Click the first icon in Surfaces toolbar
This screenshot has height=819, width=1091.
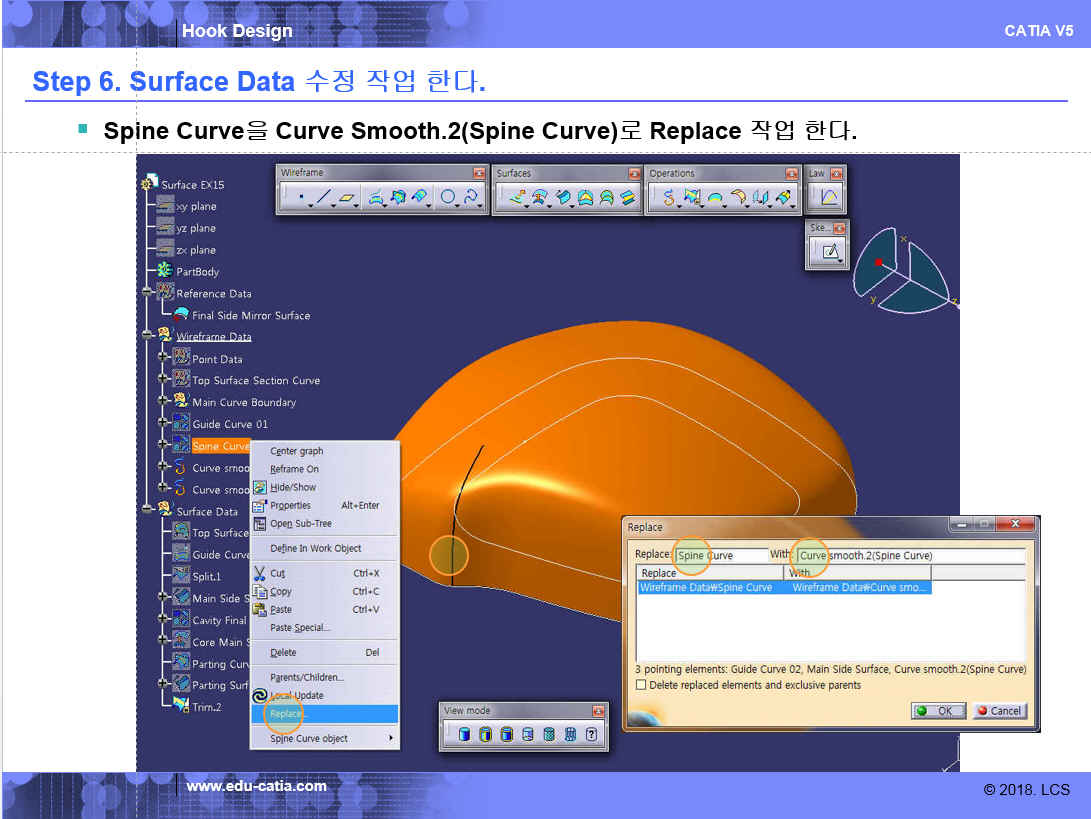[x=517, y=198]
